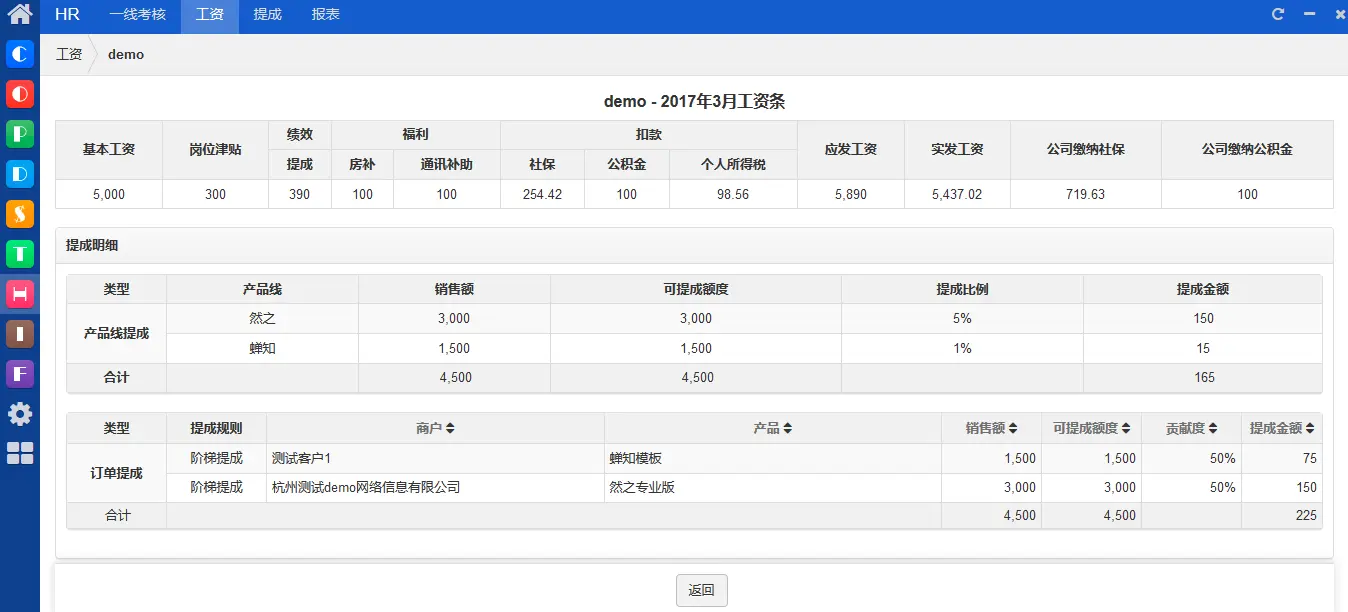This screenshot has width=1348, height=612.
Task: Open the green P app icon
Action: coord(20,134)
